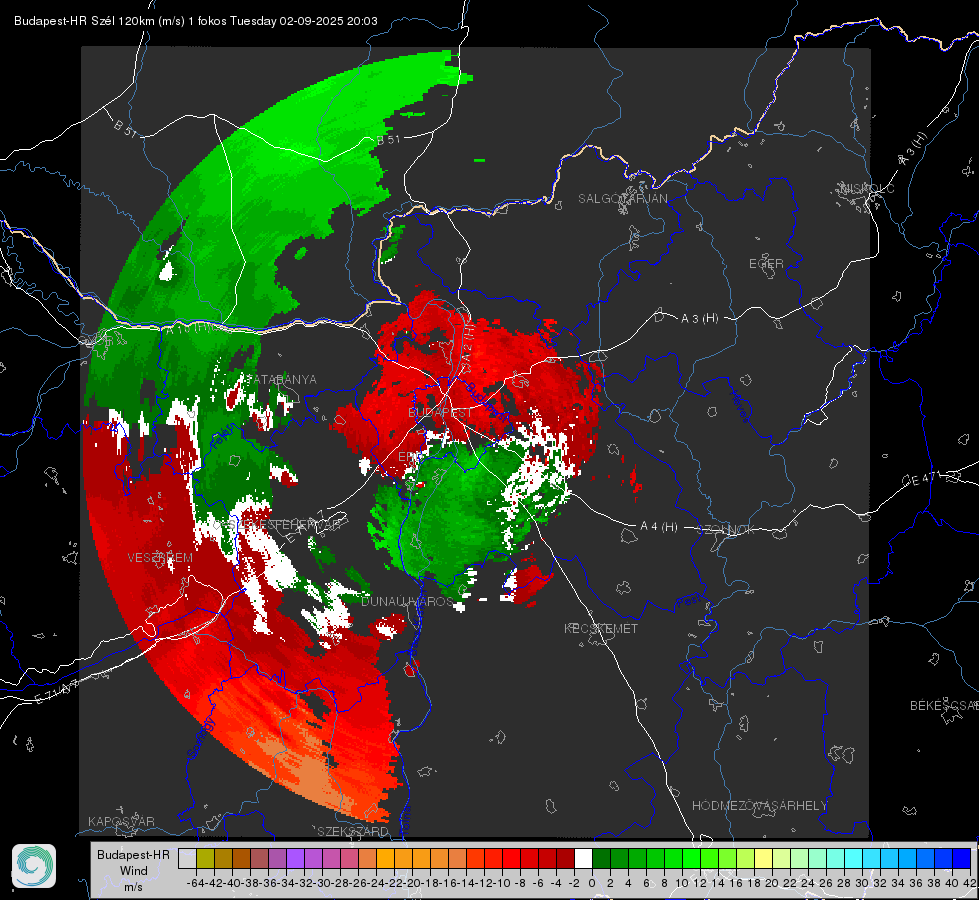
Task: Click the Budapest-HR Wind m/s legend label
Action: point(134,871)
